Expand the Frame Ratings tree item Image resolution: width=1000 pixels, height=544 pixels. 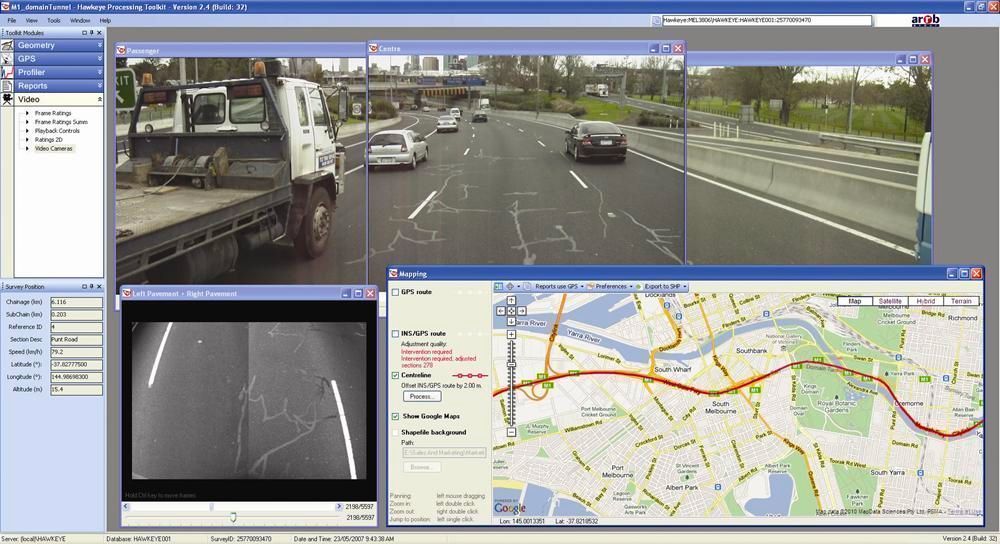pos(27,113)
